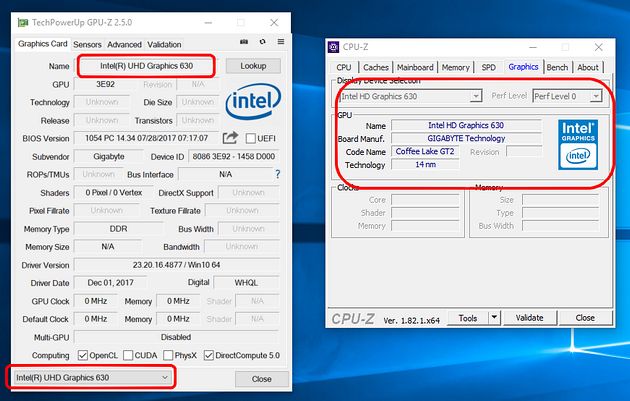Toggle the CUDA checkbox
Viewport: 630px width, 401px height.
tap(128, 355)
